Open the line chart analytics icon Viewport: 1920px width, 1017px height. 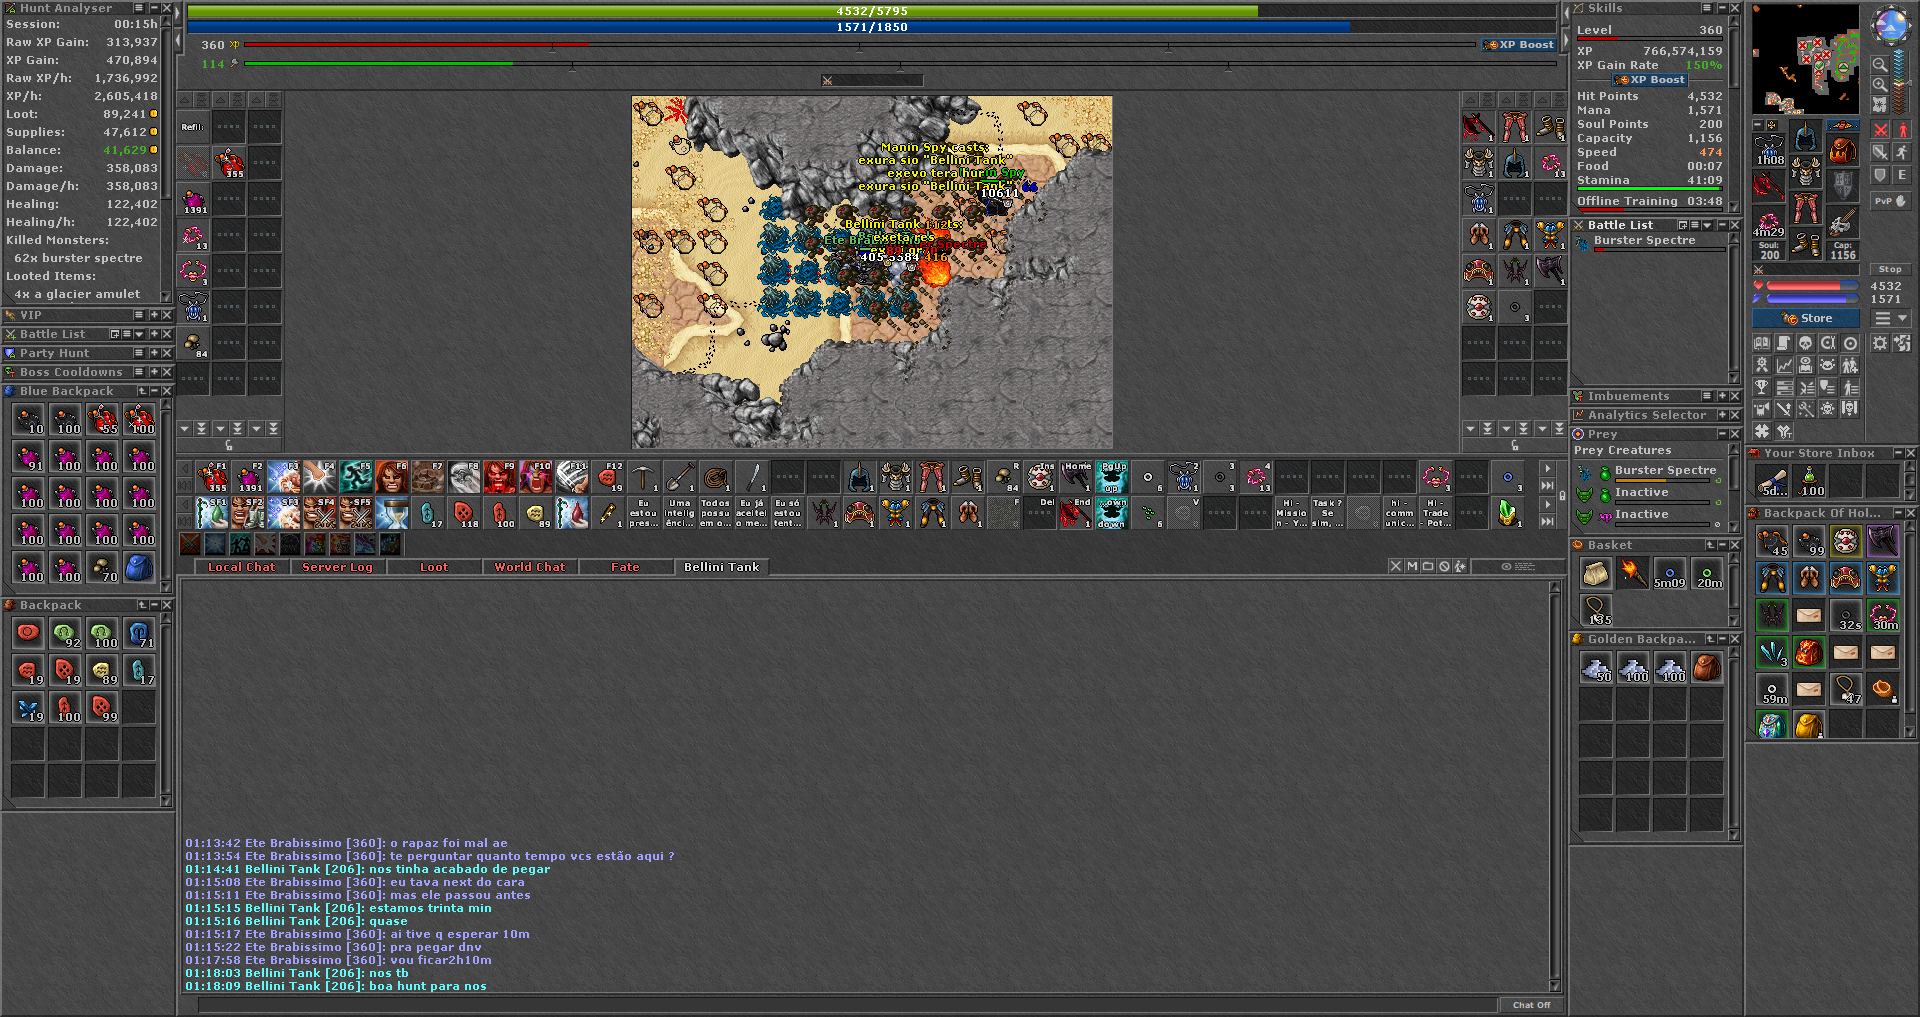1784,365
